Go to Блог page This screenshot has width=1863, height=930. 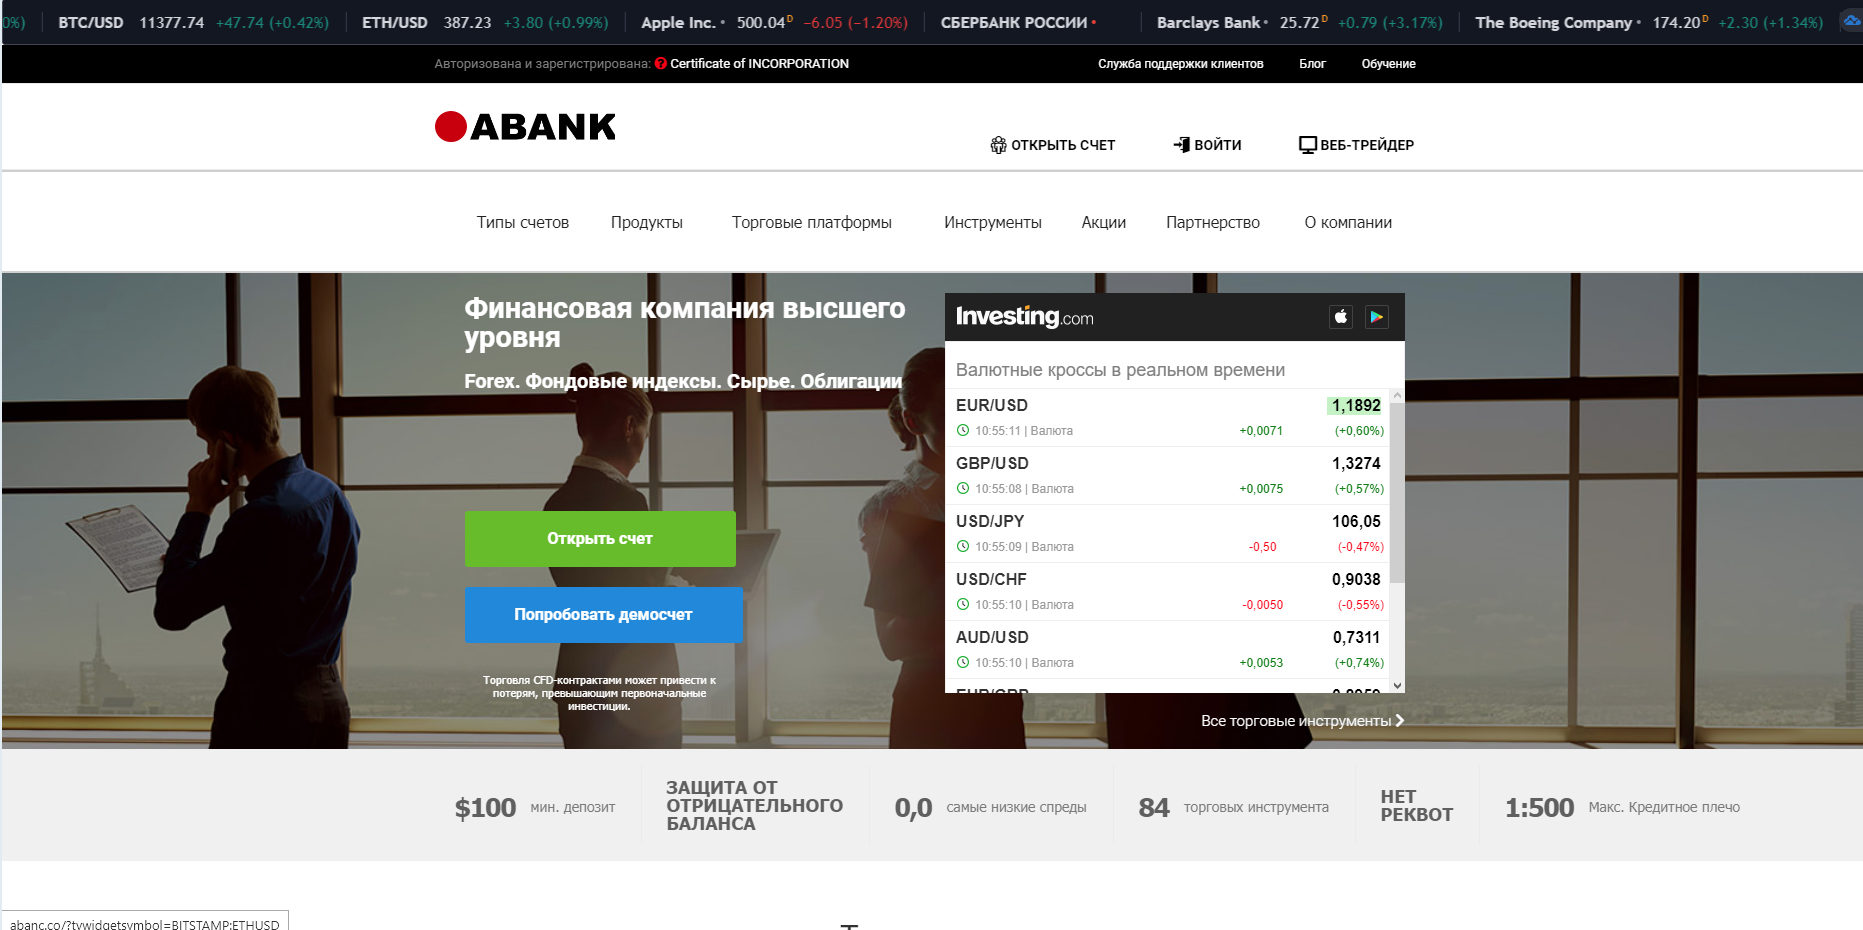pos(1312,64)
